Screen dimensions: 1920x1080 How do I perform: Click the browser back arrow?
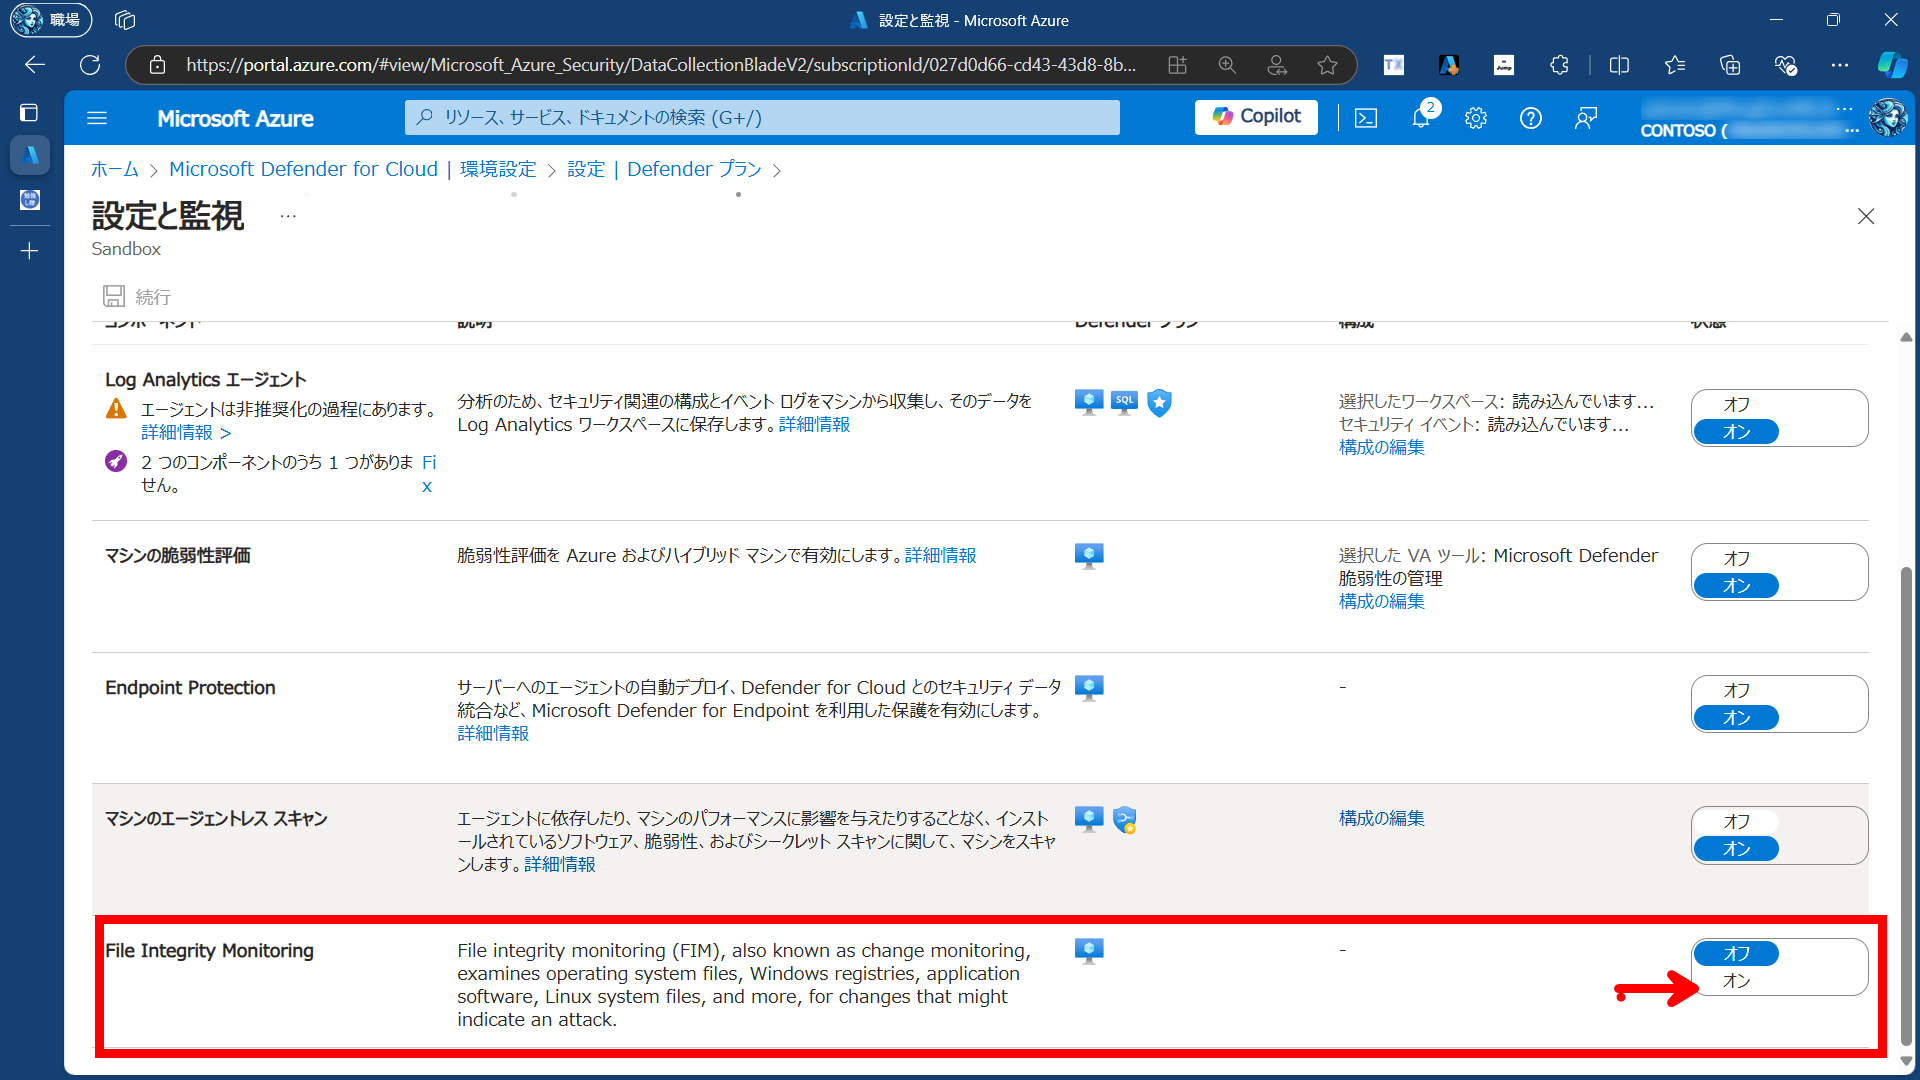tap(35, 65)
